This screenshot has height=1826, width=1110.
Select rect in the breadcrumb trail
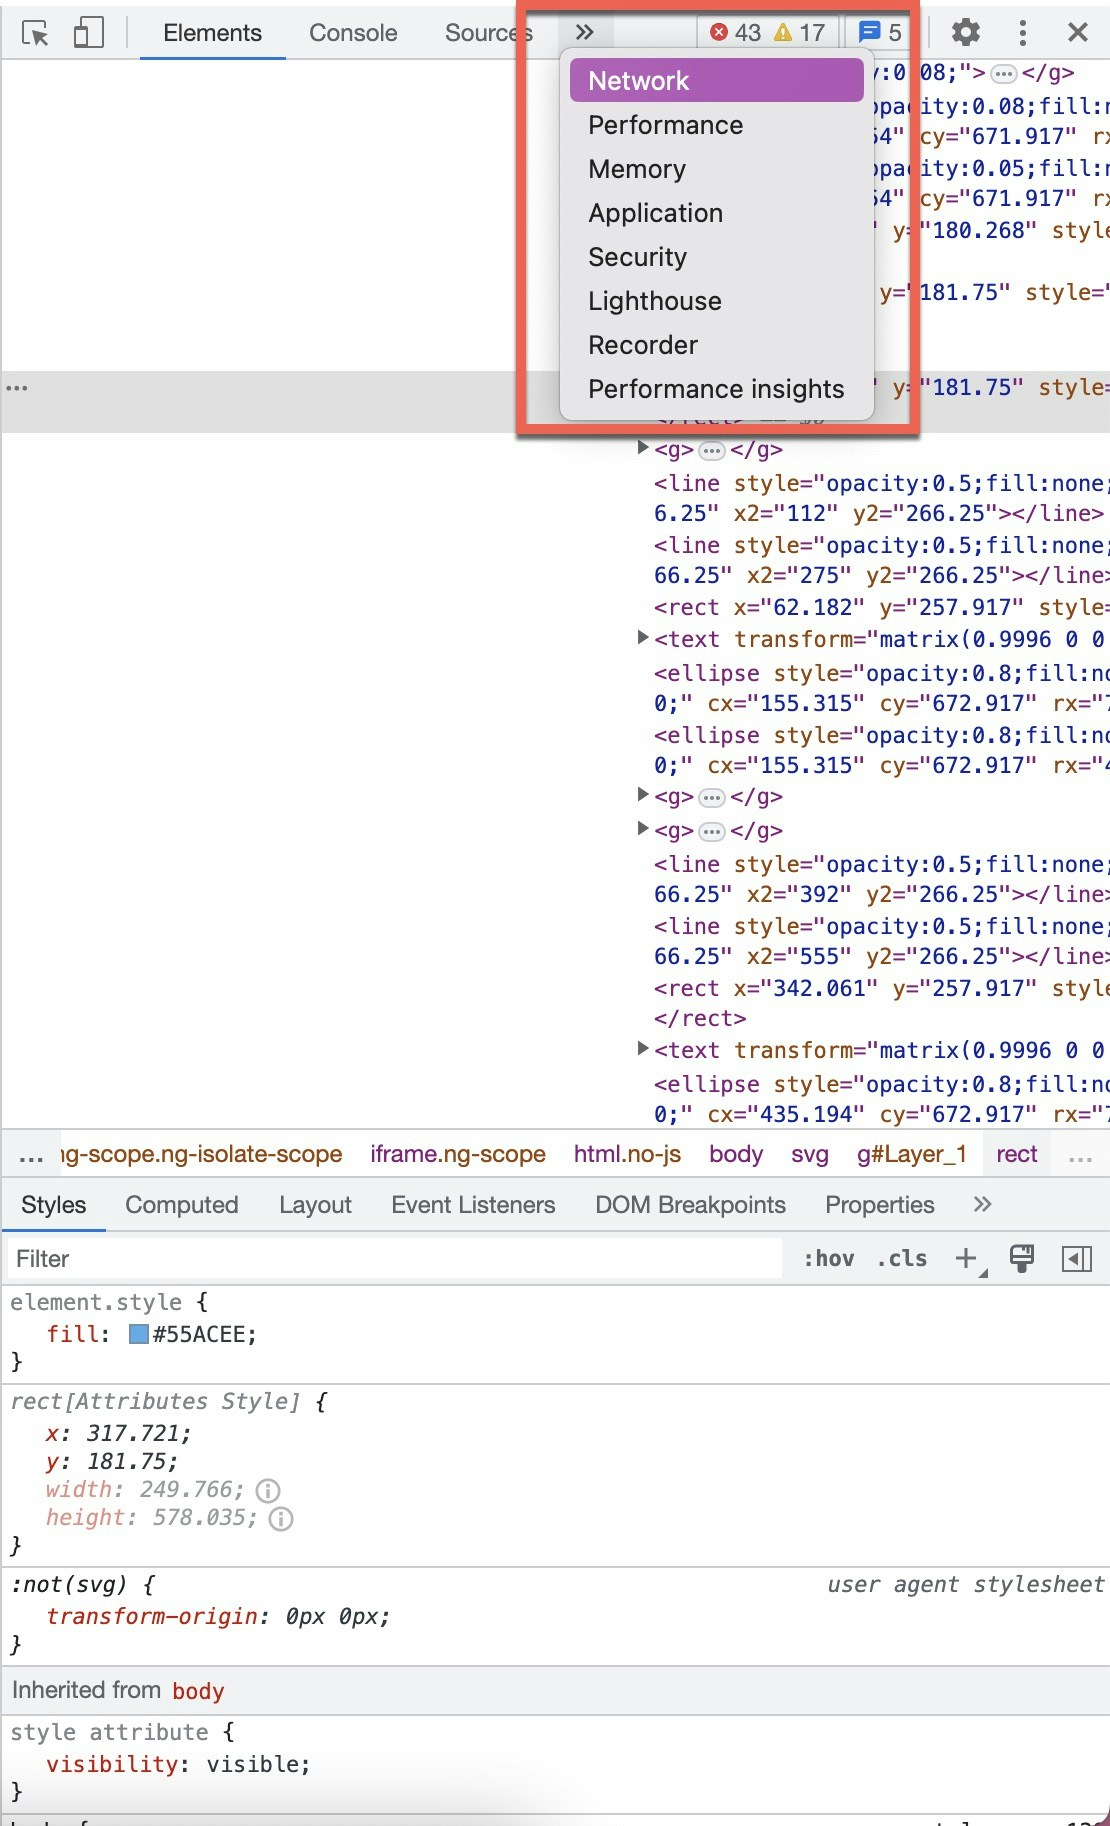(x=1017, y=1154)
